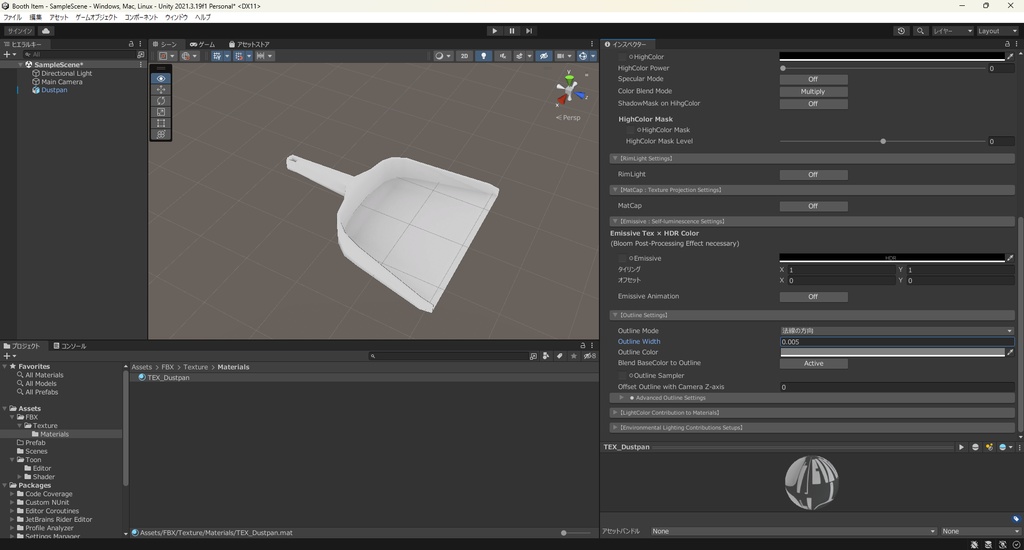Viewport: 1024px width, 550px height.
Task: Select the View (eye) tool in scene overlay
Action: pos(161,78)
